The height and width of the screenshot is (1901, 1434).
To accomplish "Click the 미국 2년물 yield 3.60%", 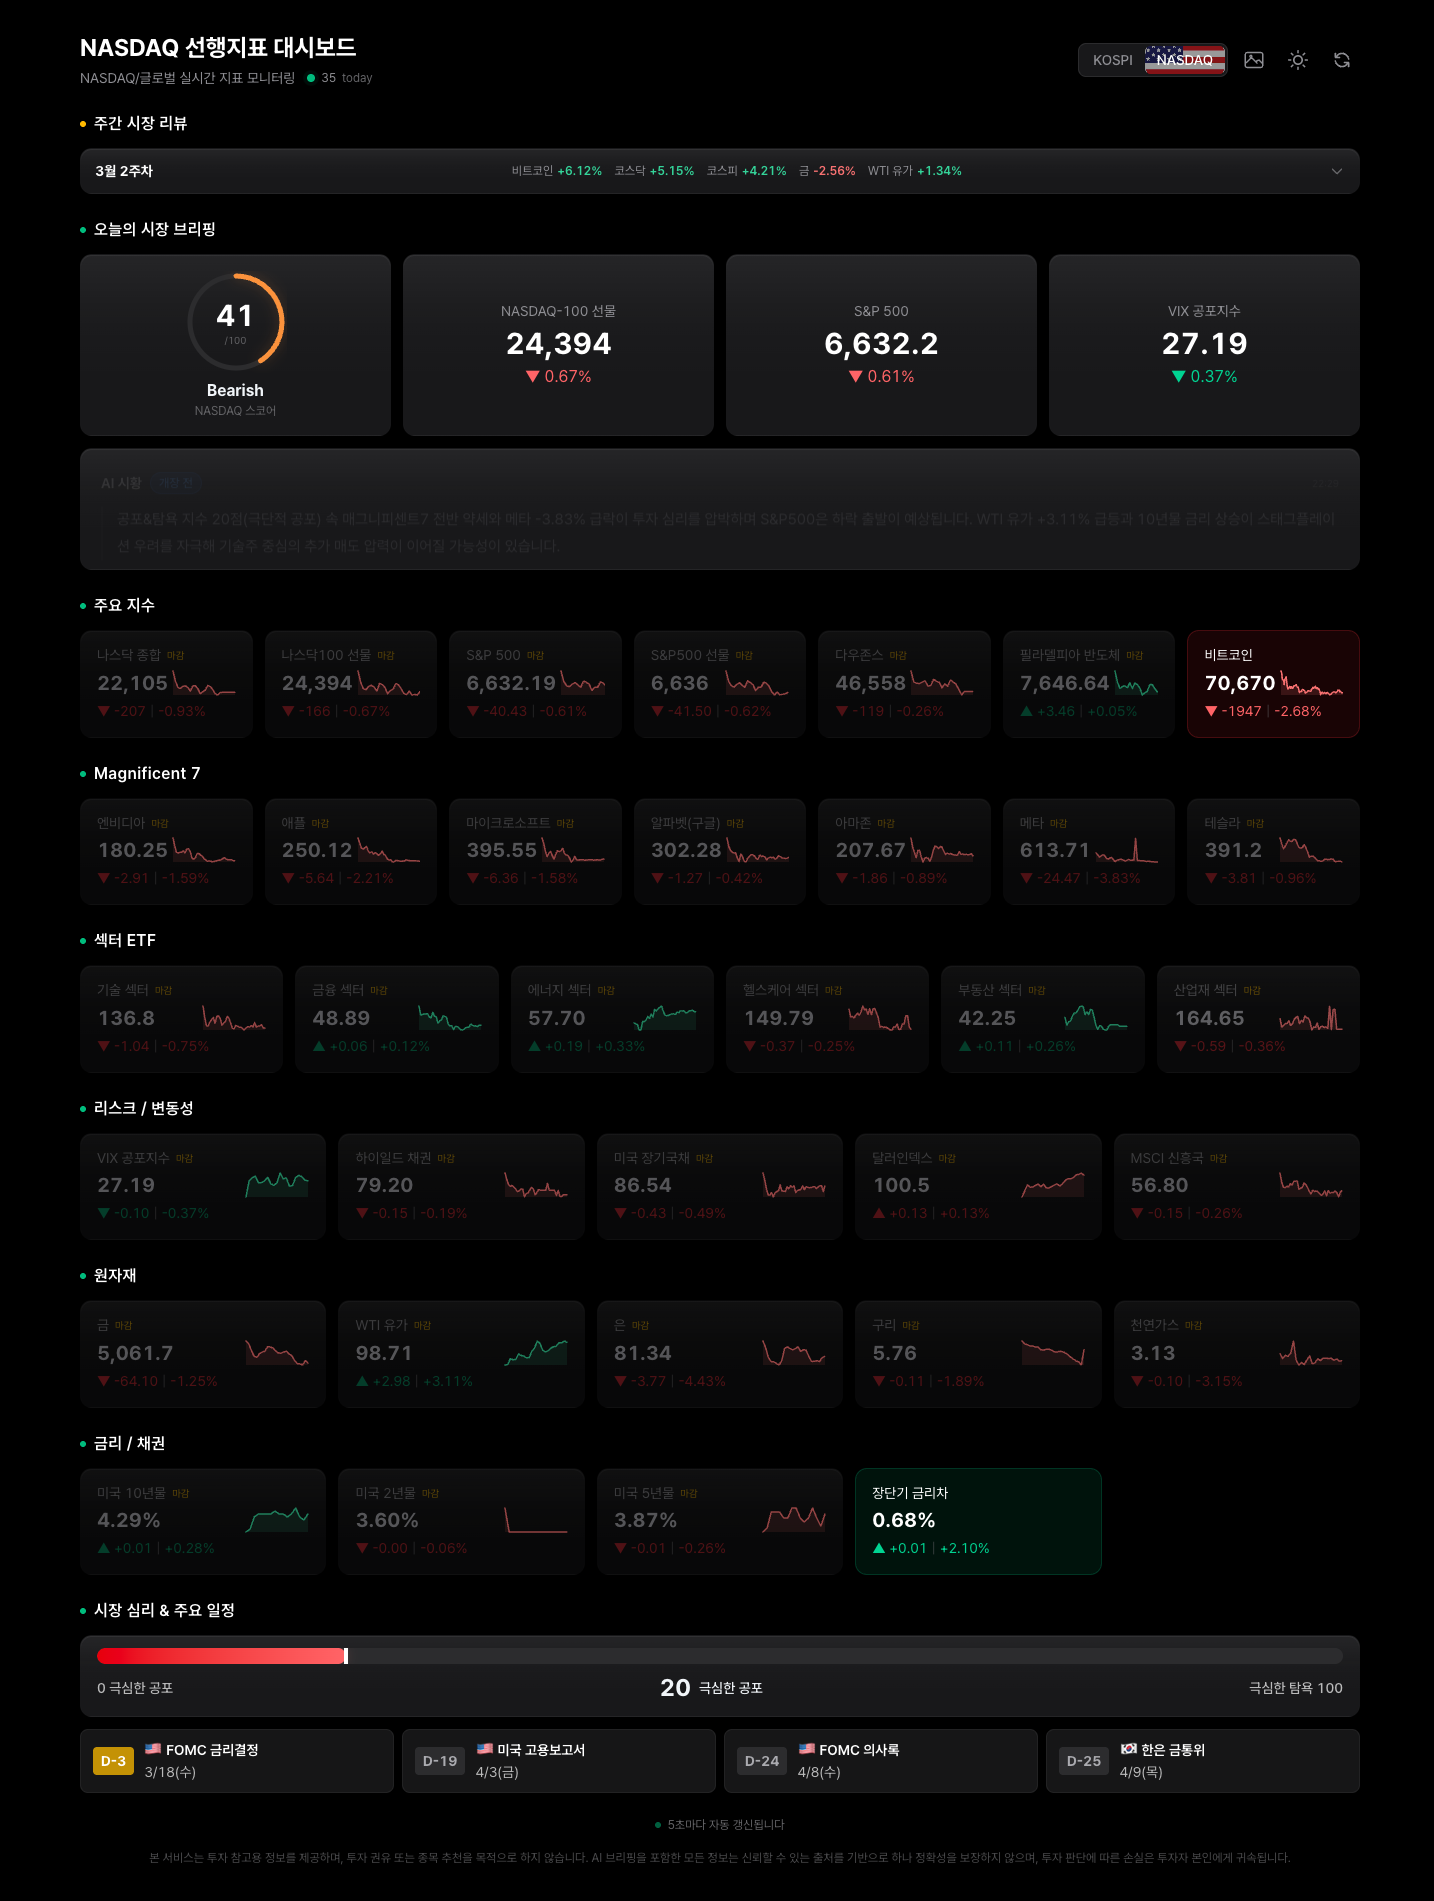I will [387, 1520].
